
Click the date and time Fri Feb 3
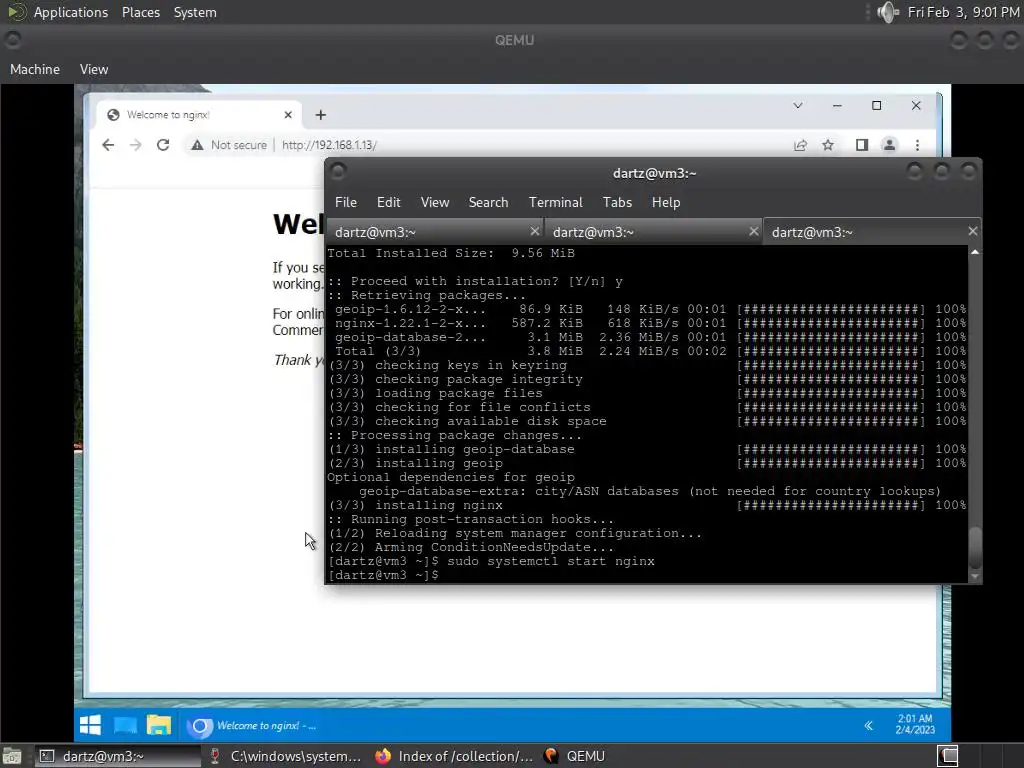(x=963, y=12)
